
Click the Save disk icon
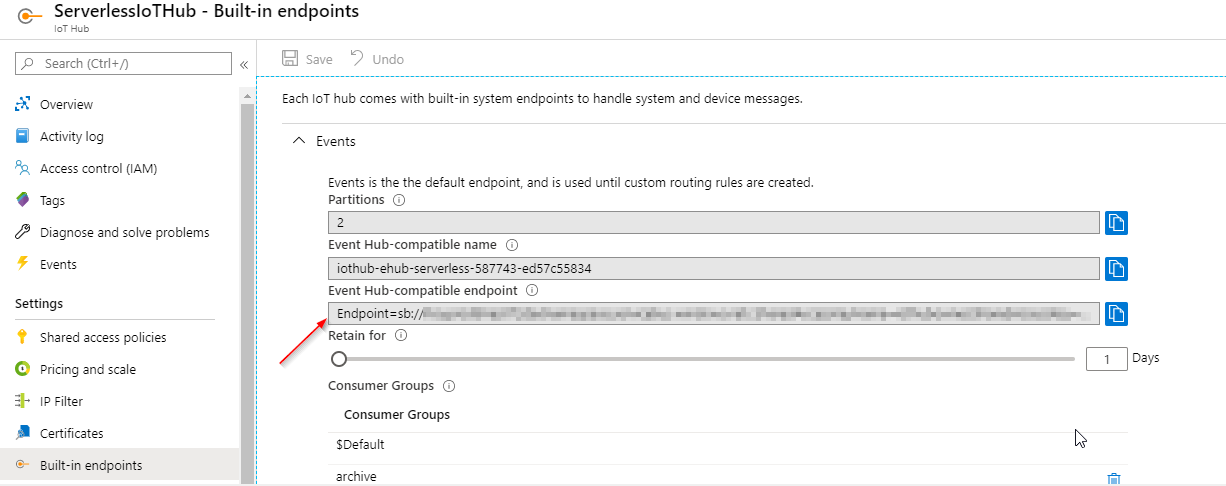(x=290, y=59)
